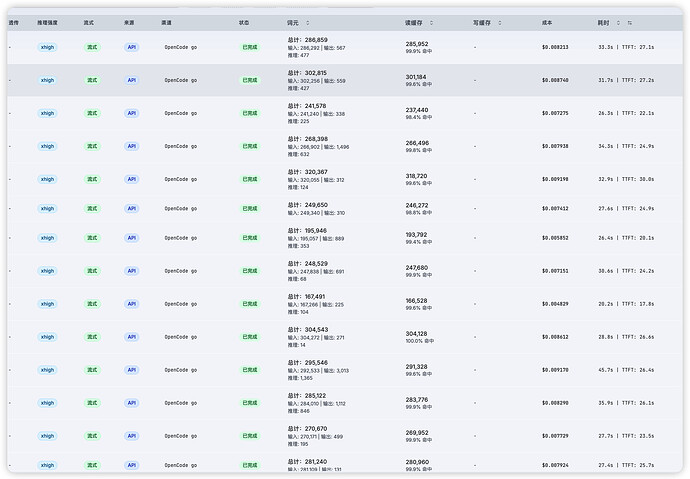
Task: Click the read cache value 304,128
Action: pos(416,334)
